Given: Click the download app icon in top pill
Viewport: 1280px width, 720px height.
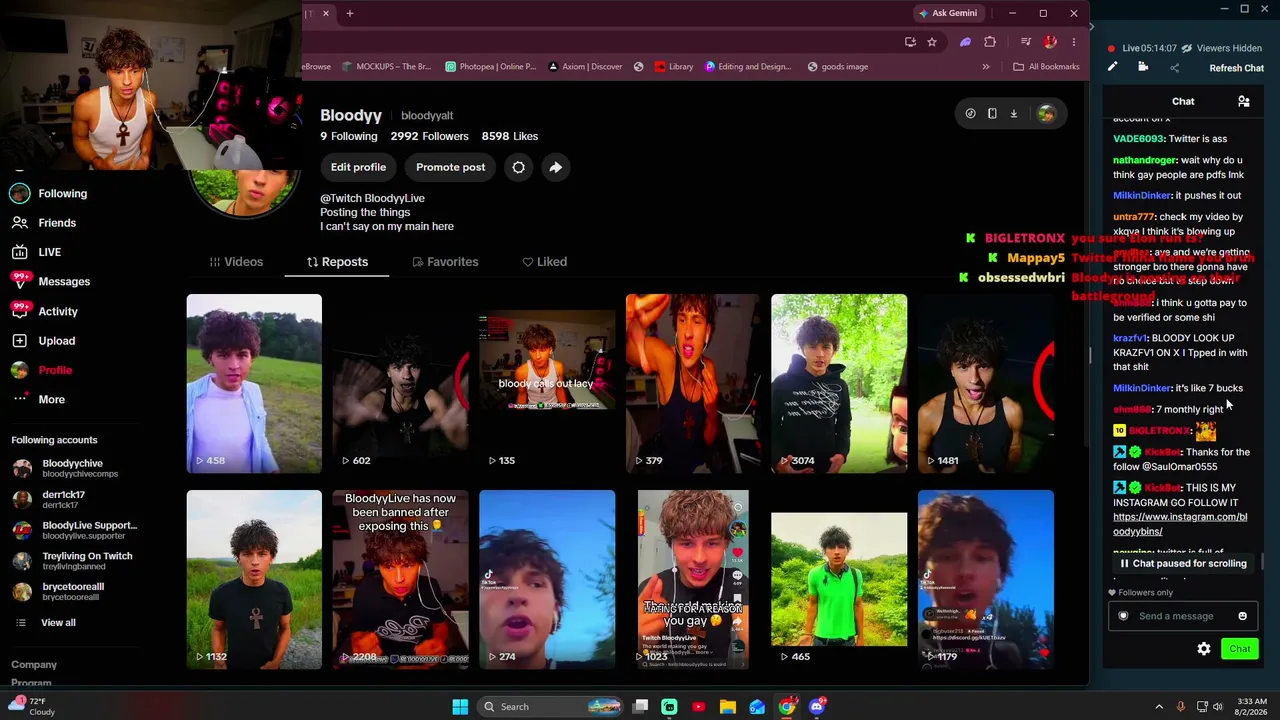Looking at the screenshot, I should click(1014, 114).
